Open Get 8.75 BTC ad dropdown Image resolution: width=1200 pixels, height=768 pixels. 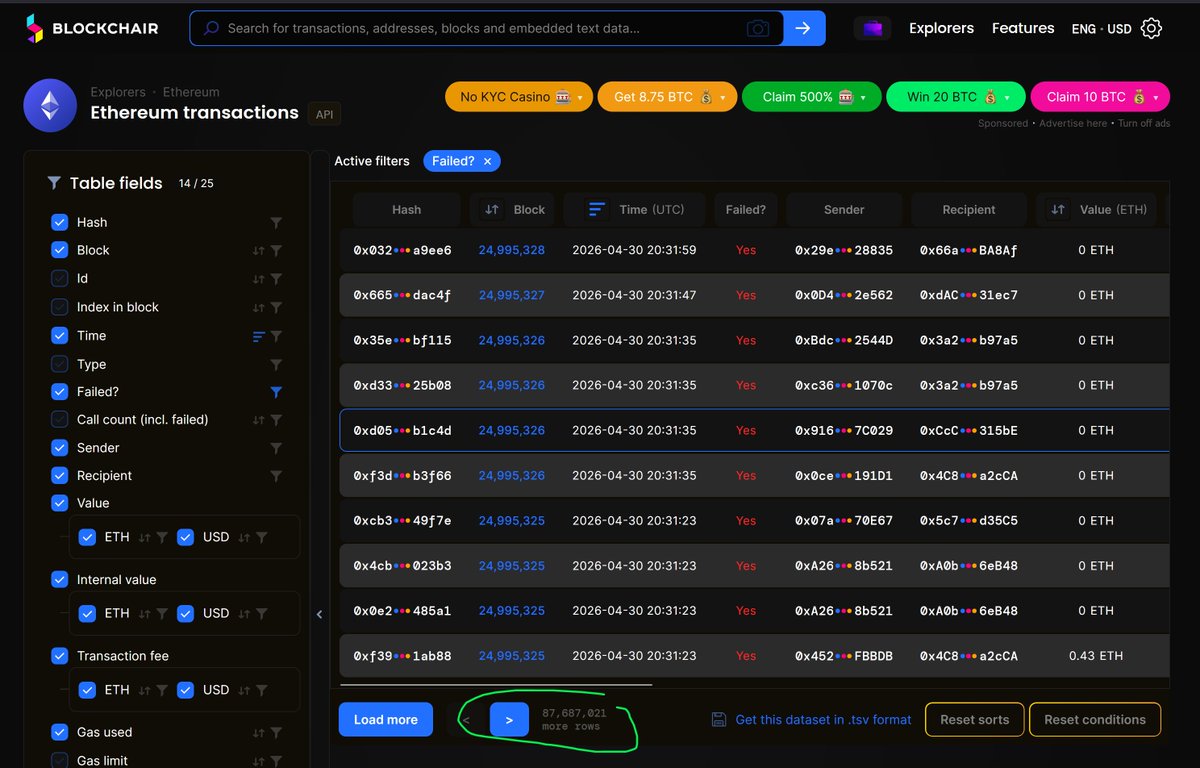point(667,97)
